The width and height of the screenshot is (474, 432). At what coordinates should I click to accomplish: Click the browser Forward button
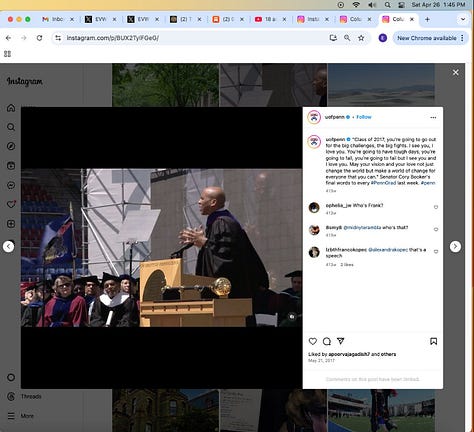pos(24,38)
